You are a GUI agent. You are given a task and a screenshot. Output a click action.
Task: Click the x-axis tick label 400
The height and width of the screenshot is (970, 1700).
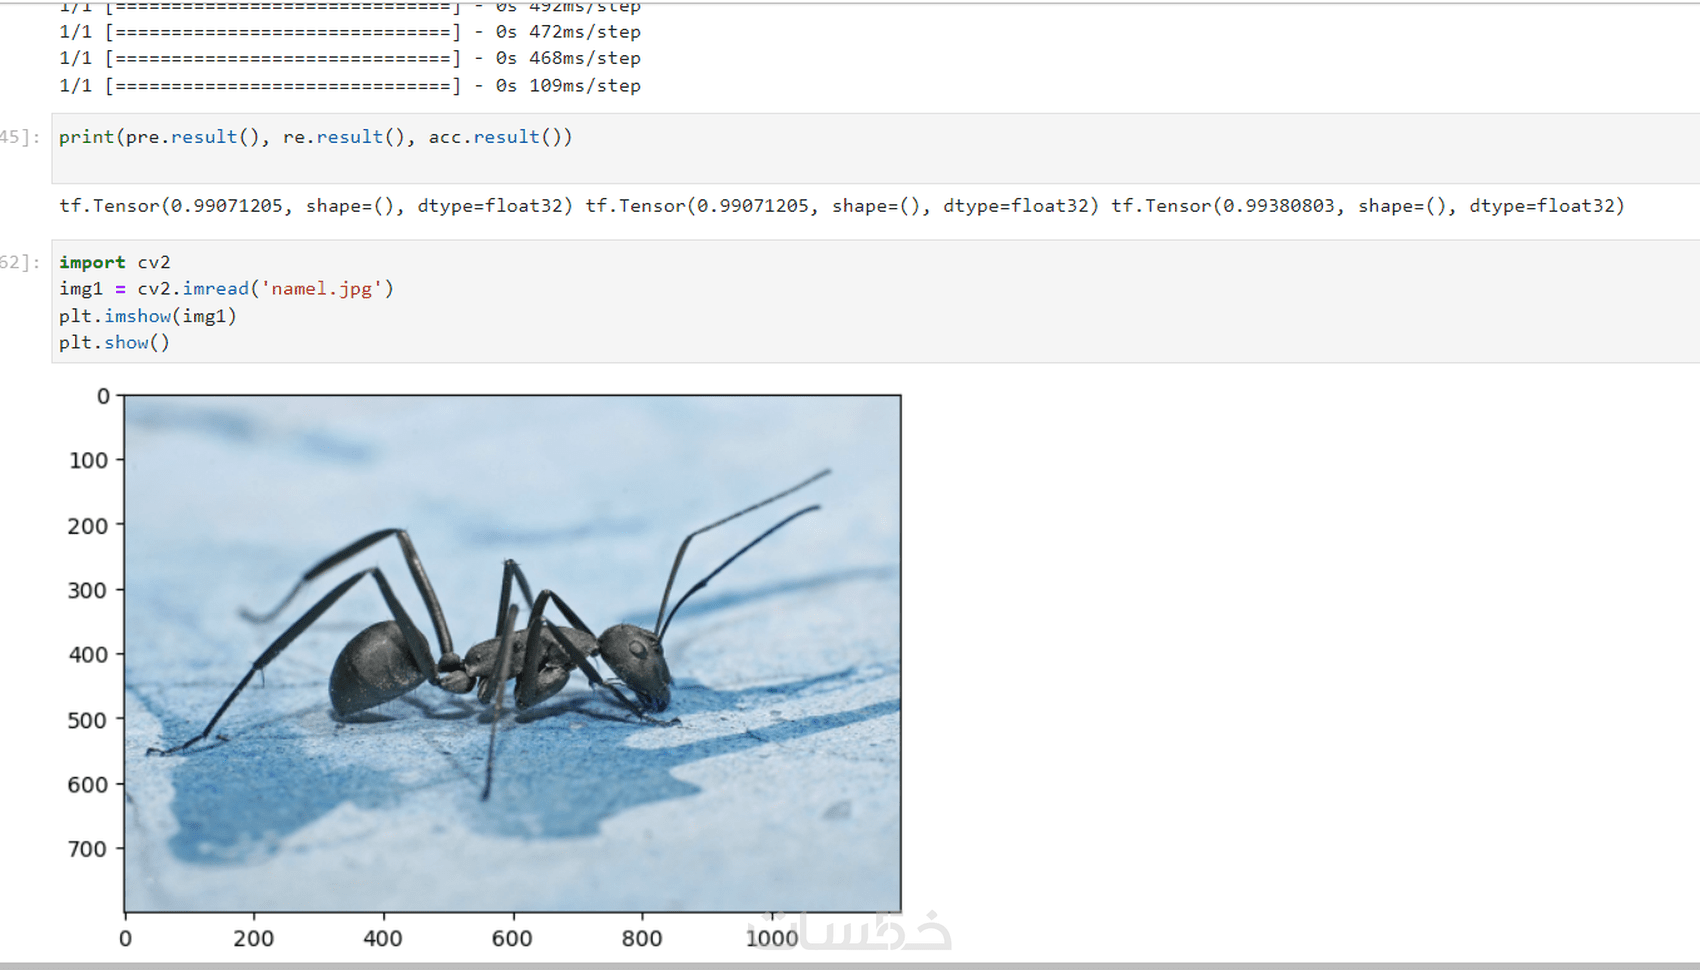tap(383, 938)
